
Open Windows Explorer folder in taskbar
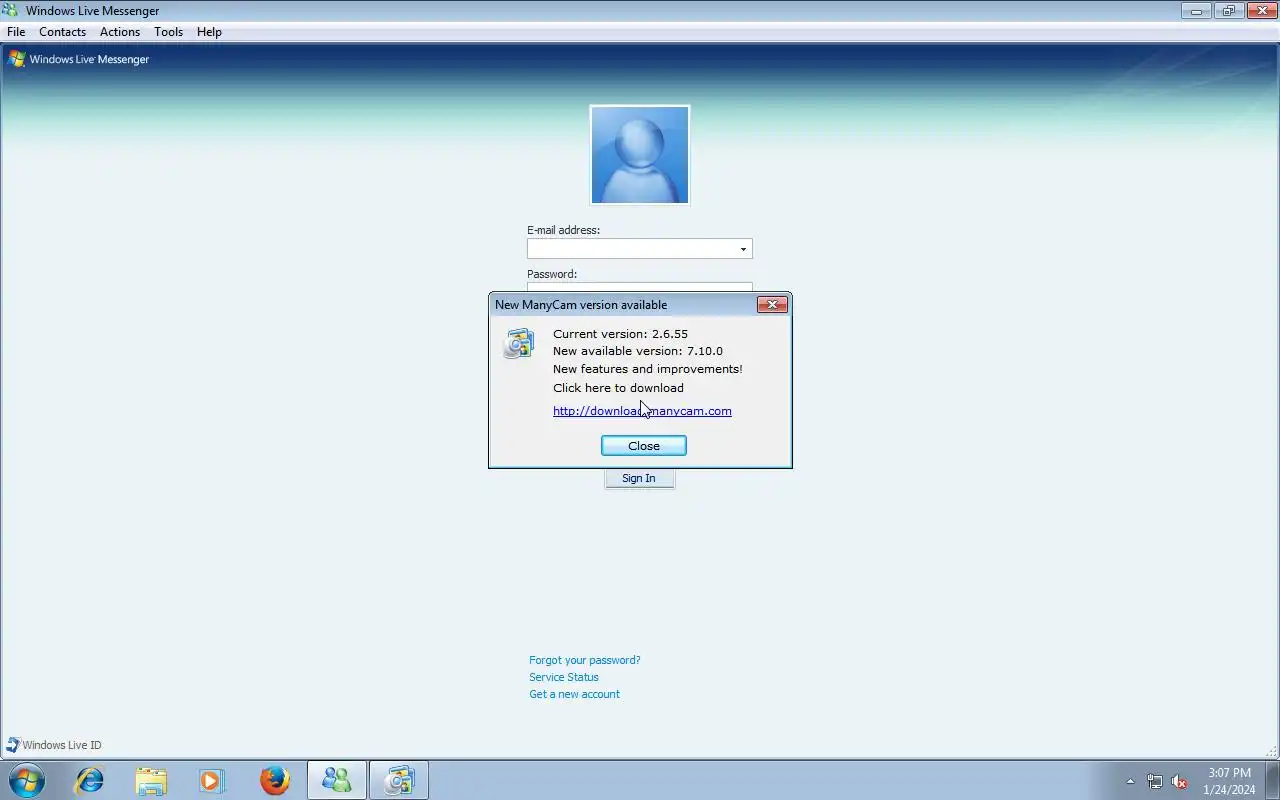point(151,780)
